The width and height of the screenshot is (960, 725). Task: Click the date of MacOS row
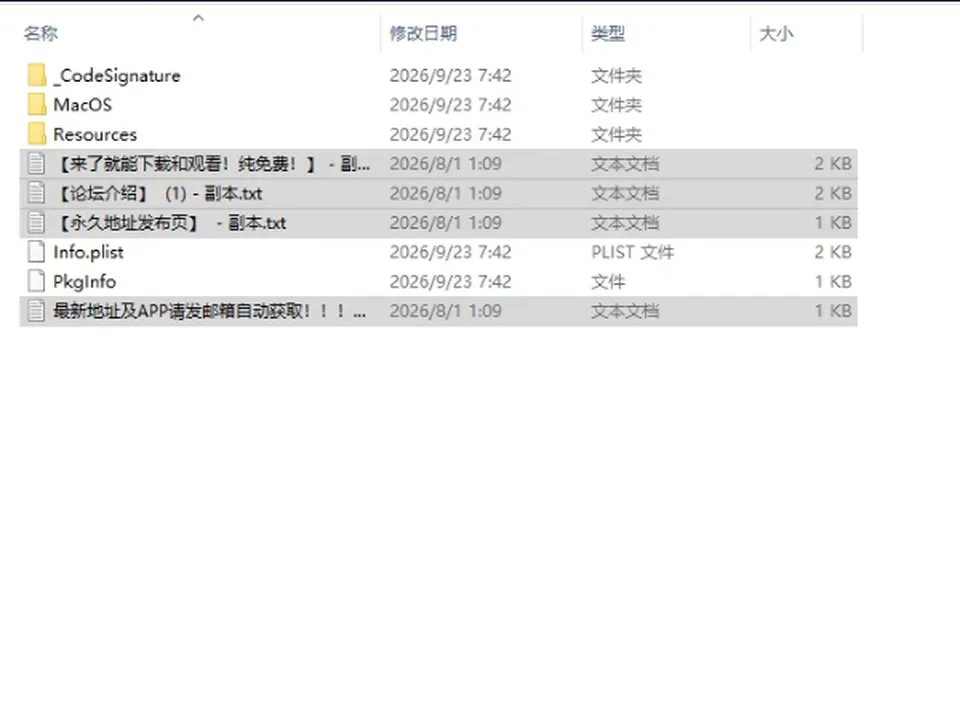click(x=450, y=105)
